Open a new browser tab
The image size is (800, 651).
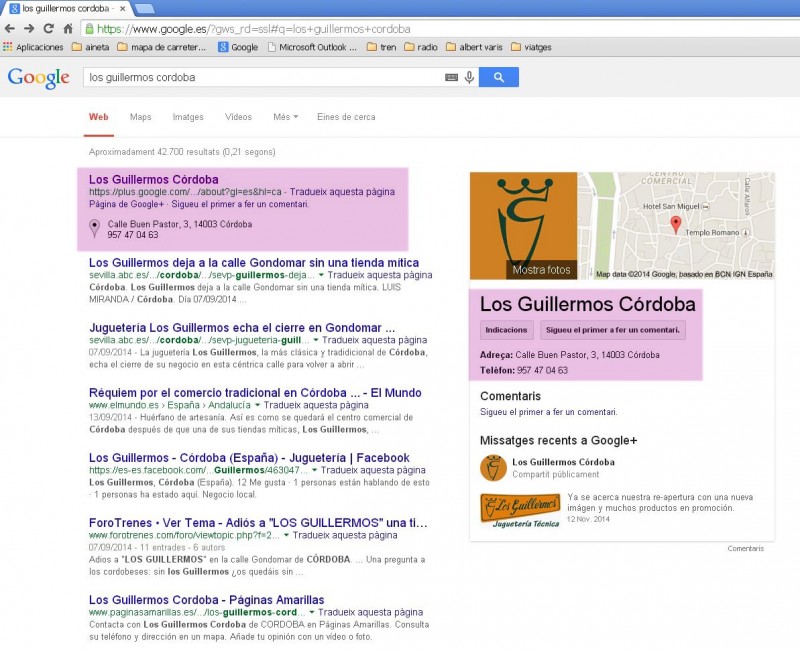point(145,9)
